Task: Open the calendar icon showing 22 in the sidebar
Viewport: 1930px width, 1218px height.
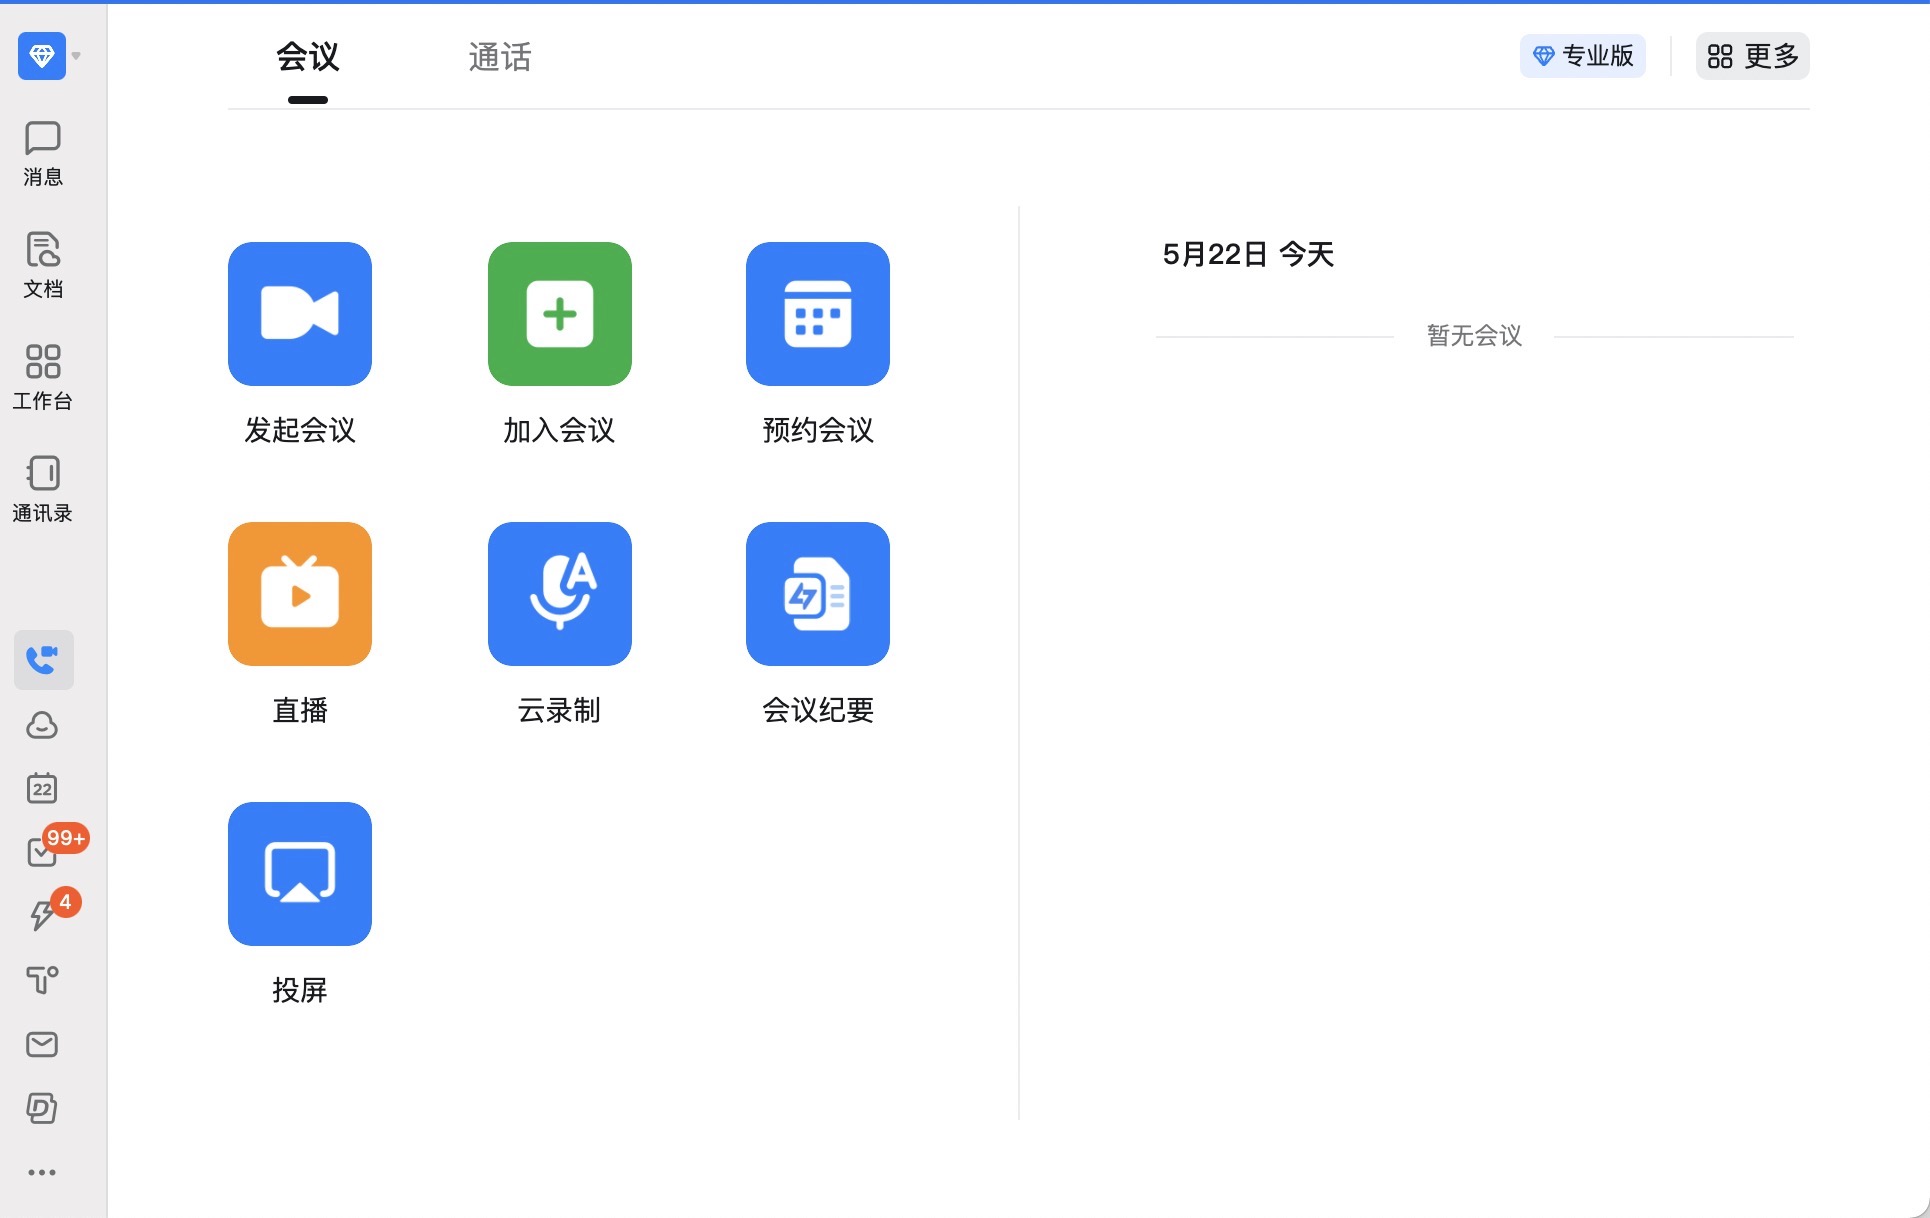Action: (42, 788)
